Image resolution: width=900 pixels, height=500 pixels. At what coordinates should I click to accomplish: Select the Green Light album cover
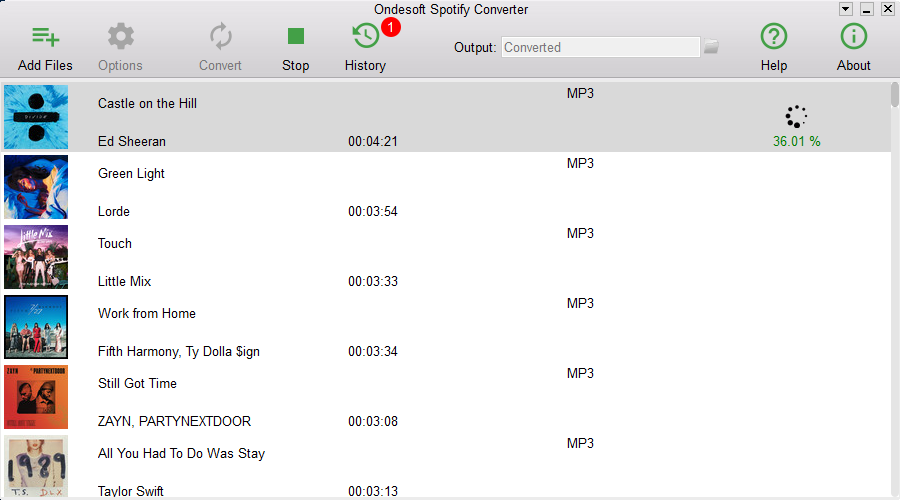point(36,187)
